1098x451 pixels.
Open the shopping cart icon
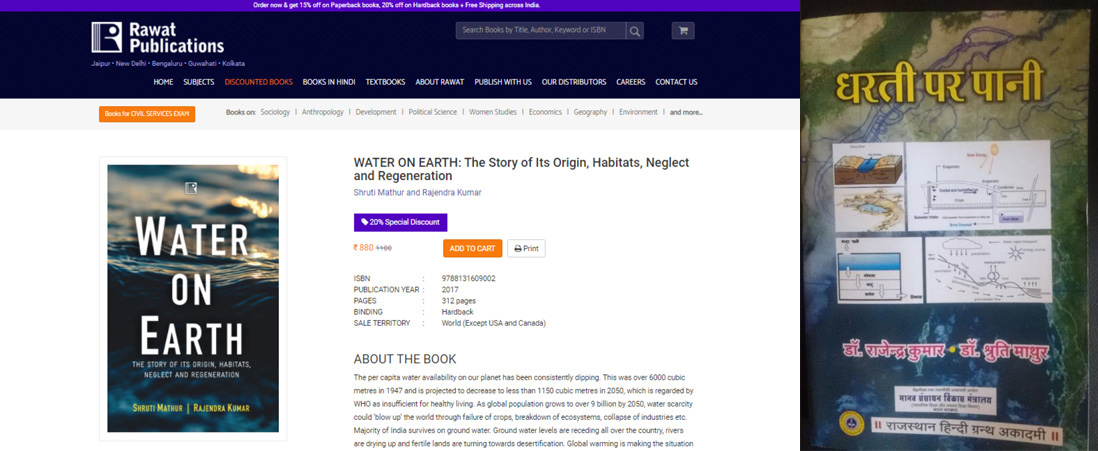click(x=683, y=31)
